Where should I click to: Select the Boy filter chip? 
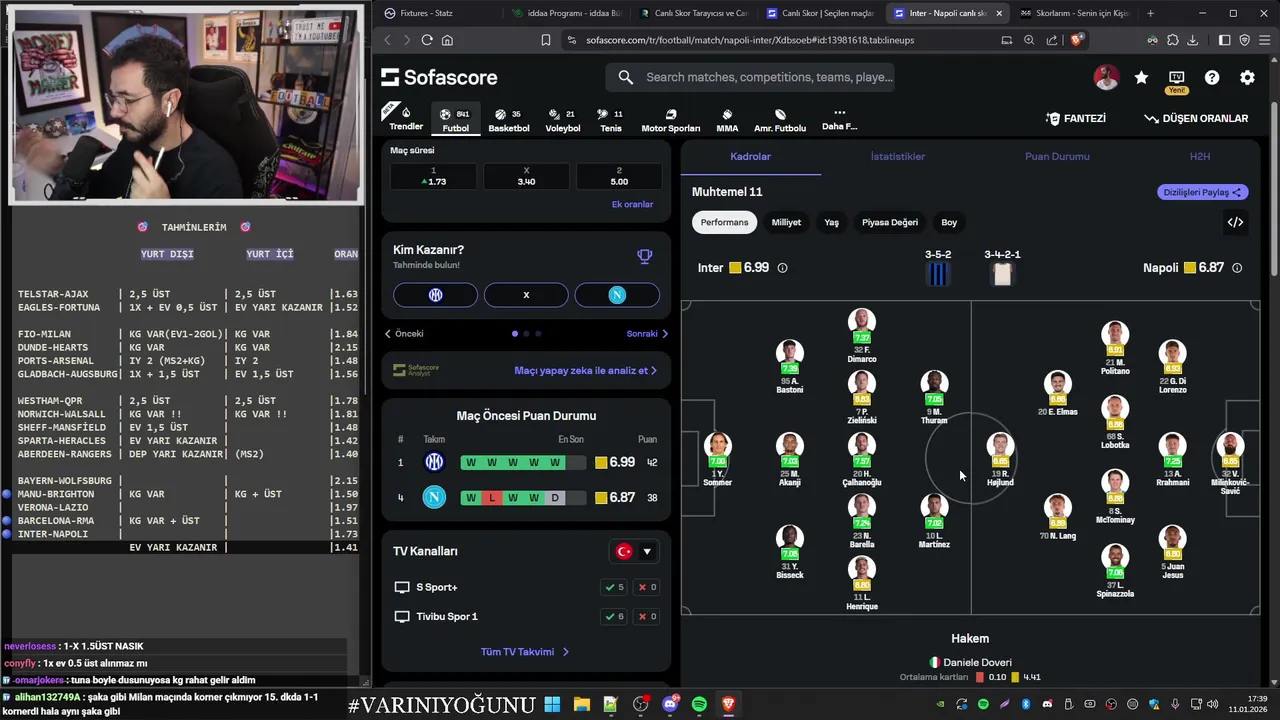pos(949,222)
